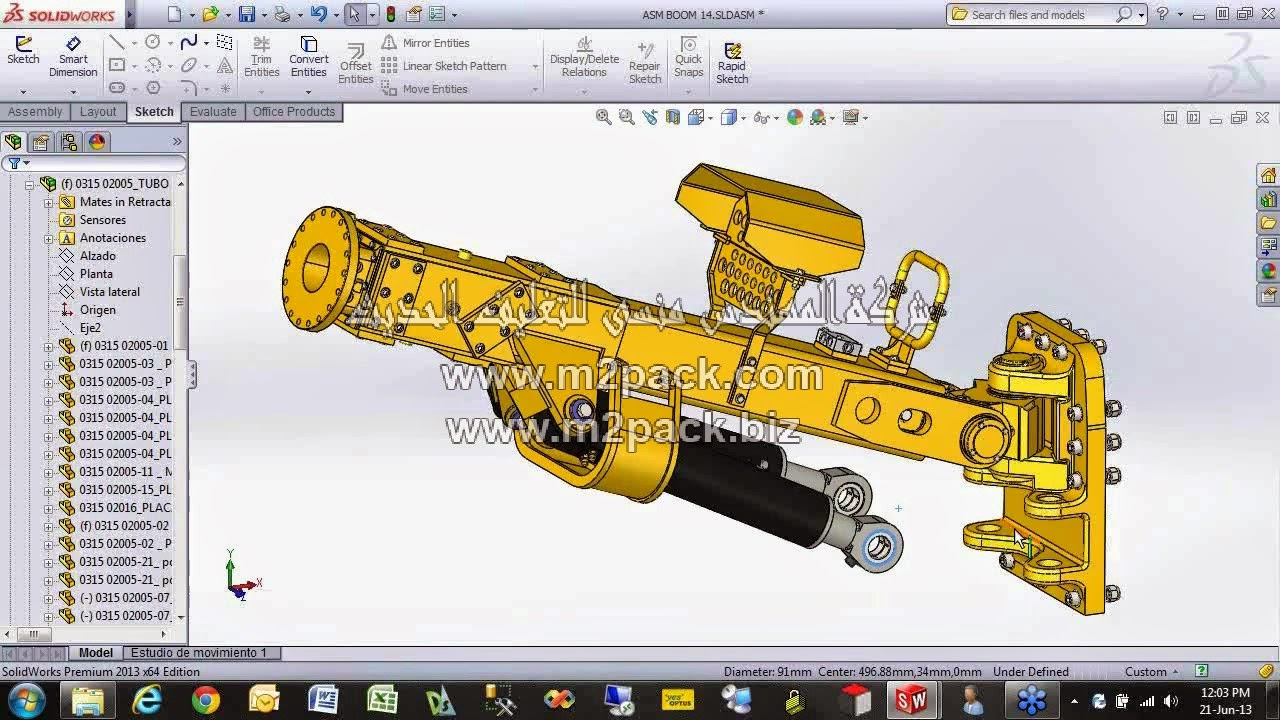Select the Vista lateral plane
Viewport: 1280px width, 720px height.
[x=109, y=292]
